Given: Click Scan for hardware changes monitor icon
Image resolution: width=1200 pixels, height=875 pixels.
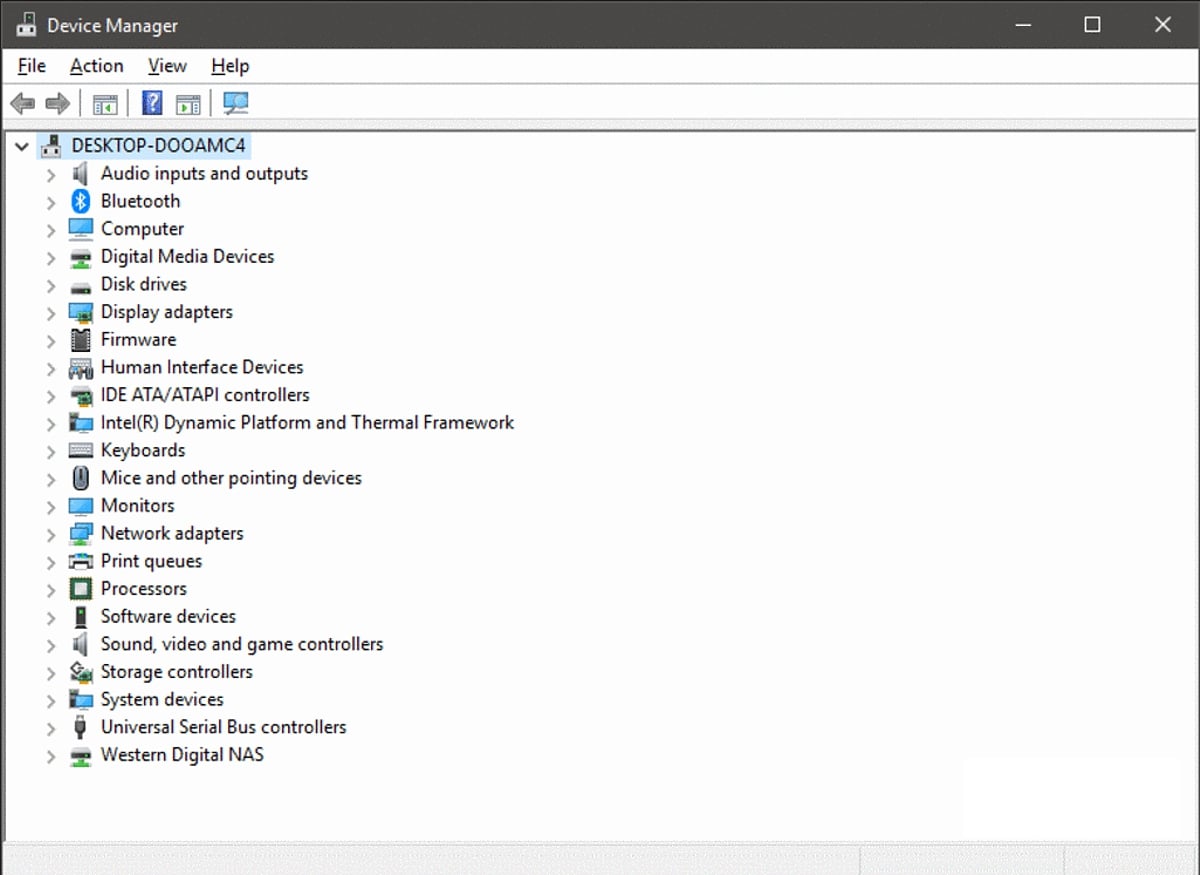Looking at the screenshot, I should click(236, 103).
